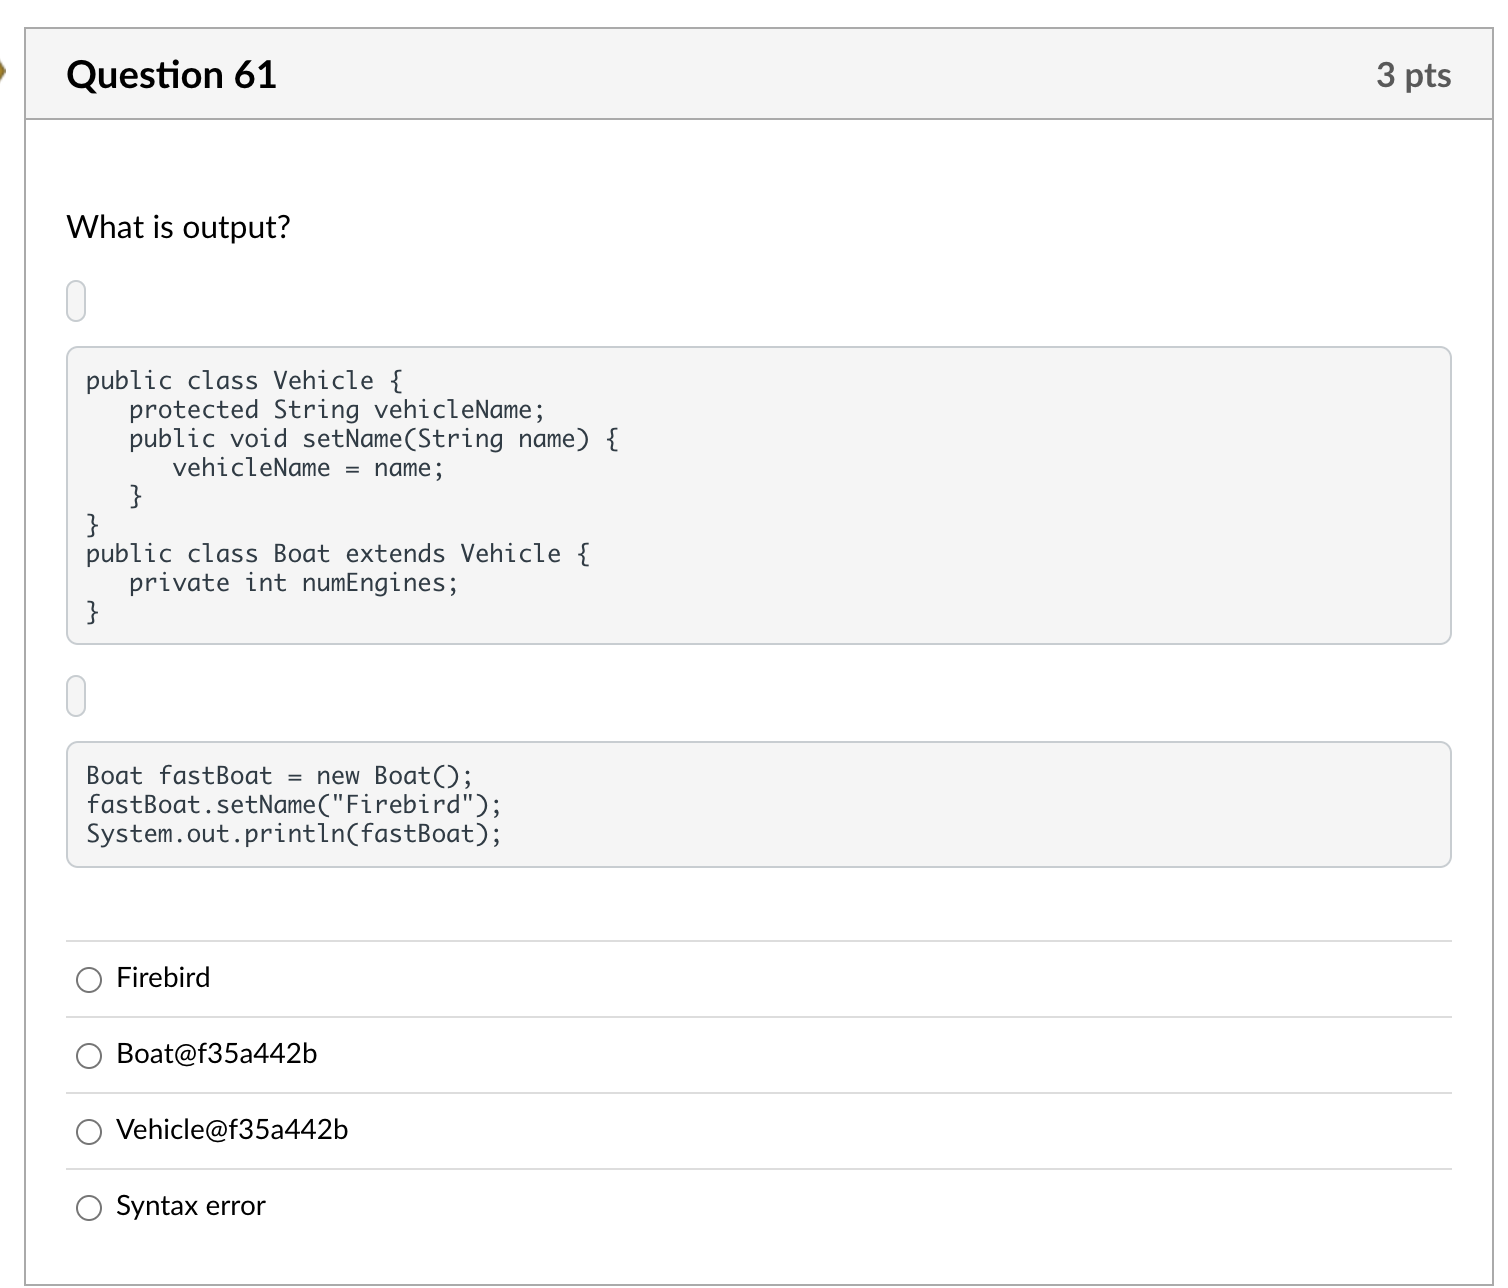The height and width of the screenshot is (1288, 1508).
Task: Choose the Boat@f35a442b radio option
Action: point(89,1055)
